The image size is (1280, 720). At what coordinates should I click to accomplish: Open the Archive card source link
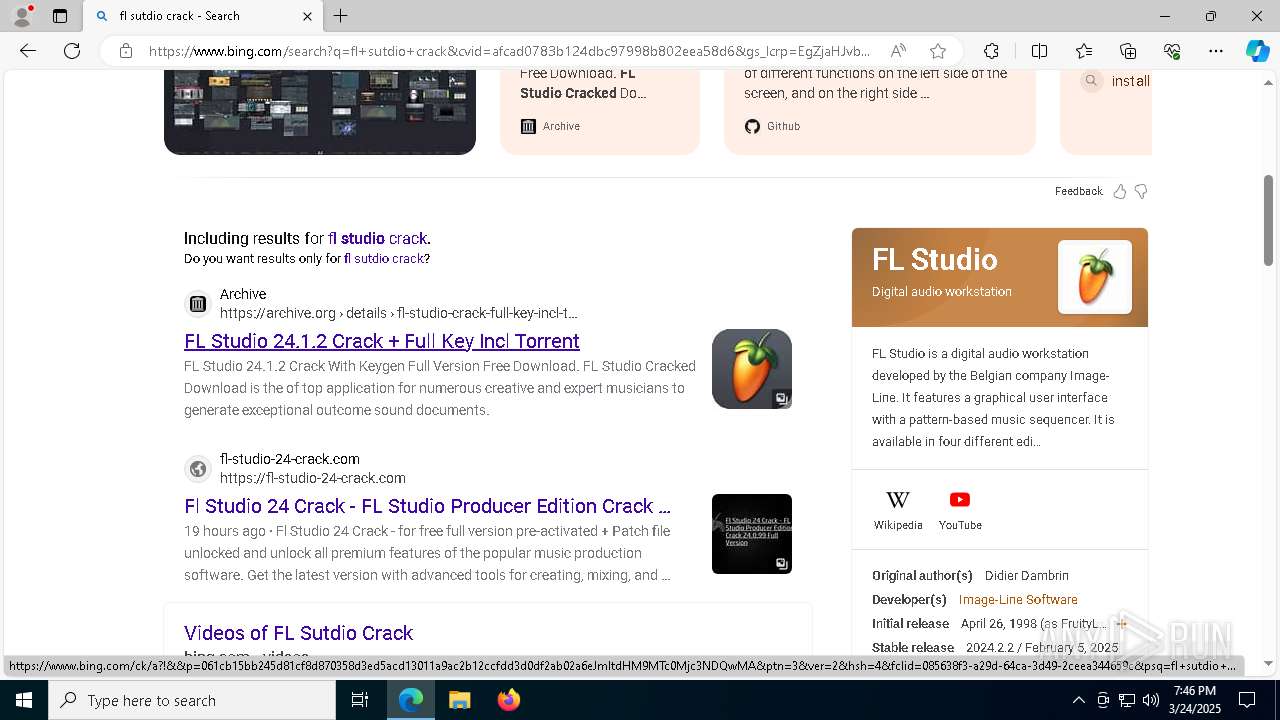[551, 126]
